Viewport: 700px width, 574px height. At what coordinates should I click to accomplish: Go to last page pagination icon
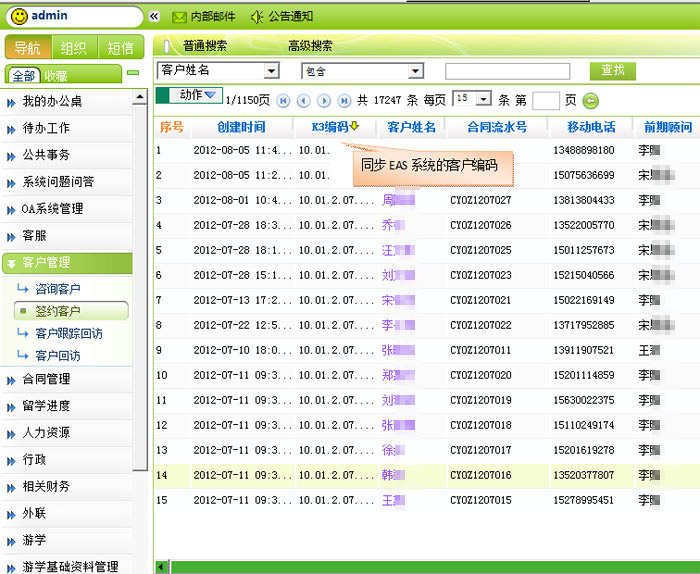[344, 101]
